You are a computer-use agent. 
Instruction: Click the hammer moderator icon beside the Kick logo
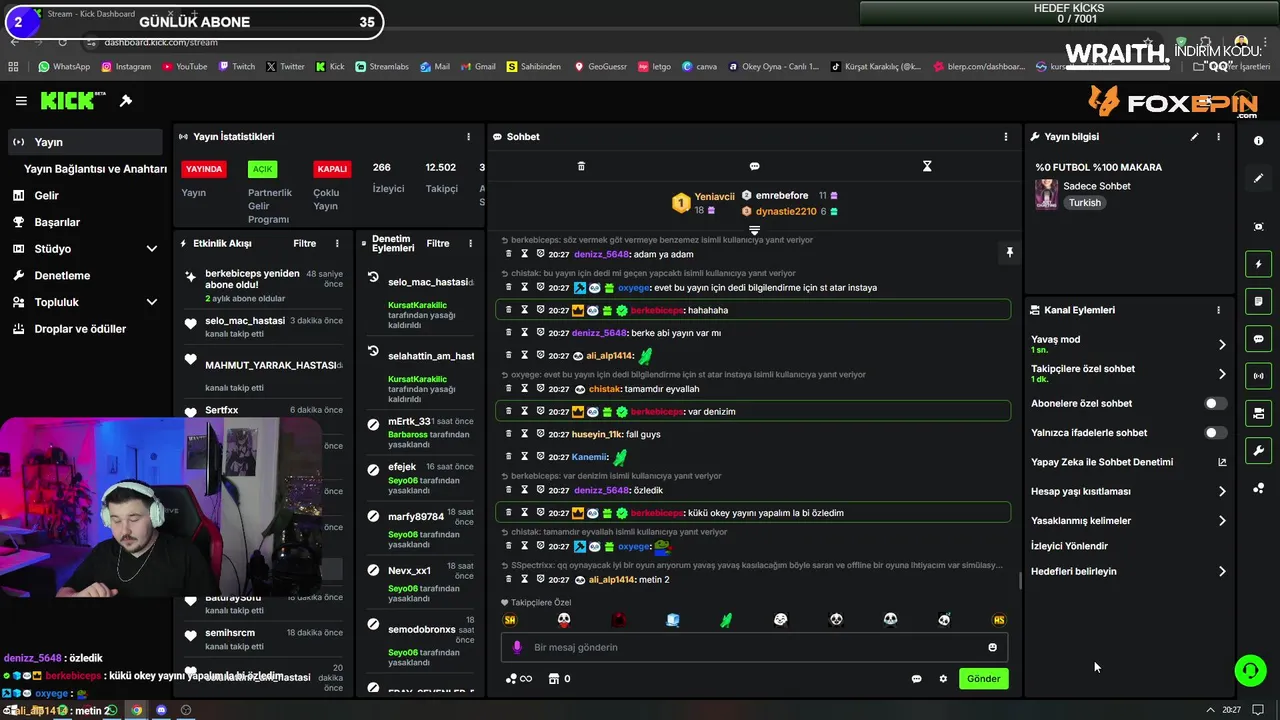[x=126, y=101]
